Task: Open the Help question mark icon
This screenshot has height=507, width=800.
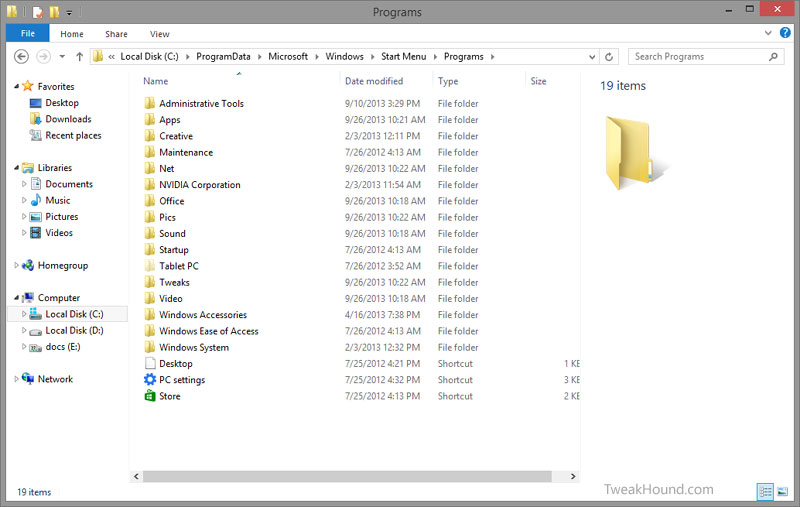Action: point(785,33)
